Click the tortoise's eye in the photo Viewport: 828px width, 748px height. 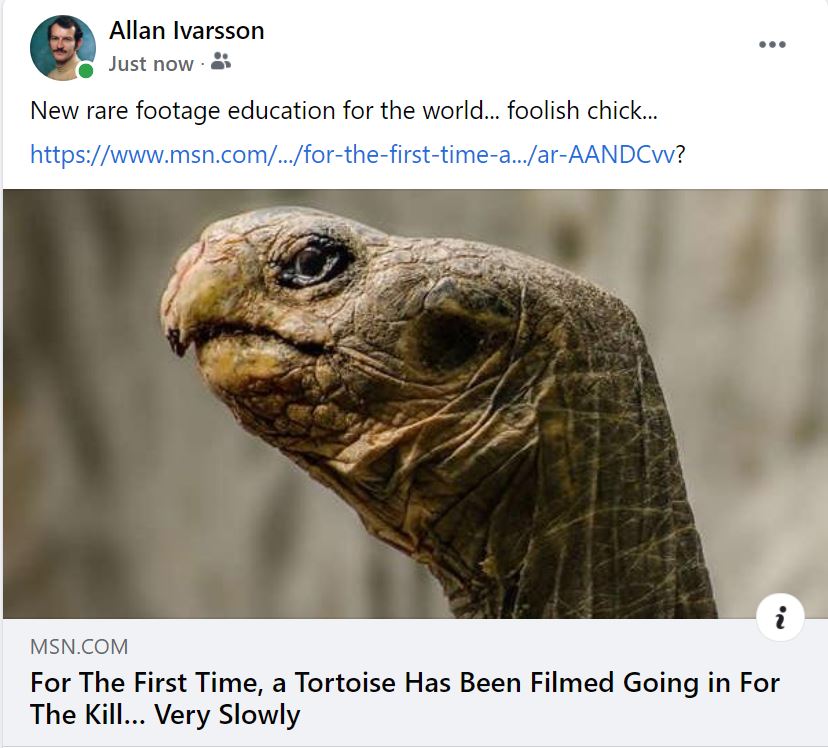313,262
